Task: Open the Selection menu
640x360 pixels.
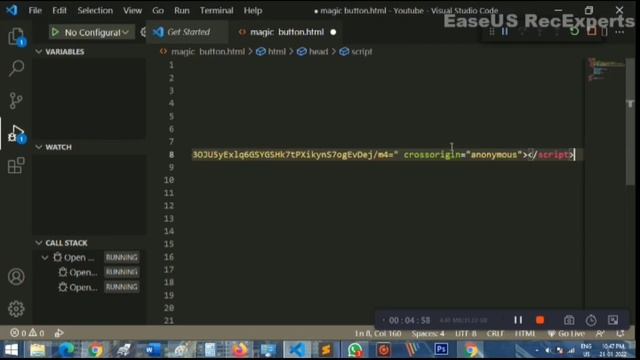Action: (x=95, y=10)
